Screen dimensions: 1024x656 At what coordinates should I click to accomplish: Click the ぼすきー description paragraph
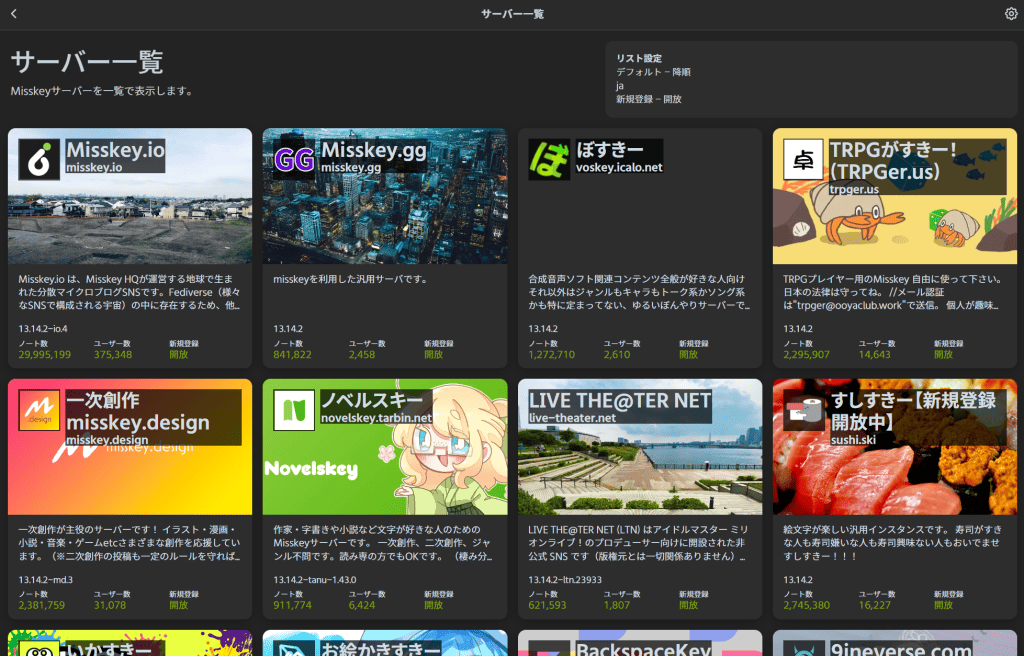[639, 292]
